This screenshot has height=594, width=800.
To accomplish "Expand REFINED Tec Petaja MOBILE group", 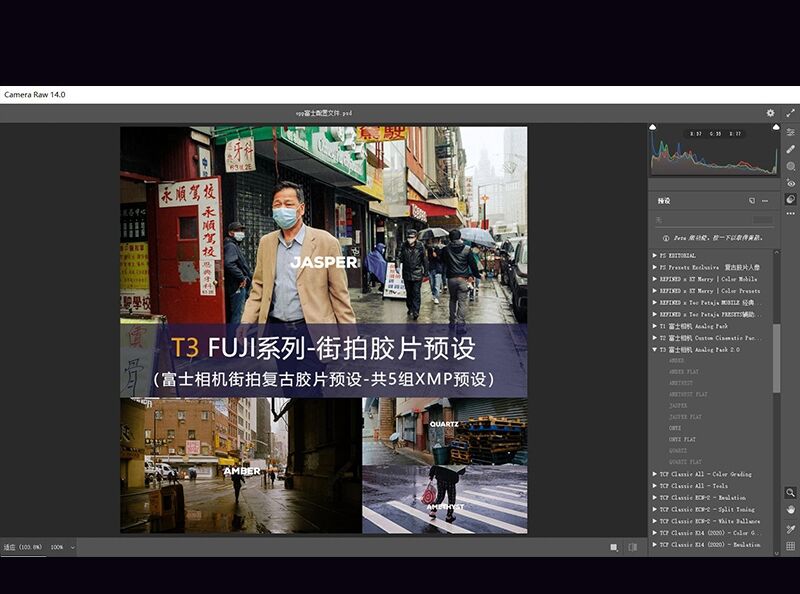I will (x=655, y=302).
